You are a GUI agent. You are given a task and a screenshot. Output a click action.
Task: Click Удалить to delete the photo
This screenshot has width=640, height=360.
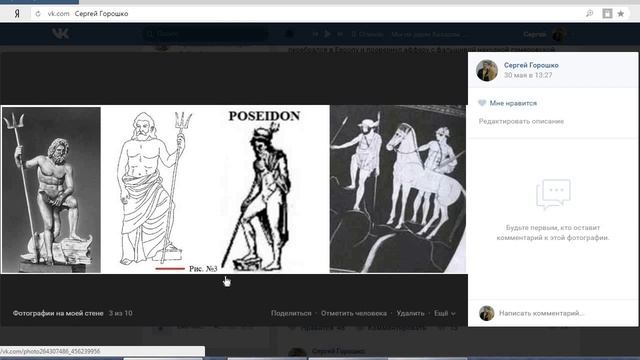[410, 313]
